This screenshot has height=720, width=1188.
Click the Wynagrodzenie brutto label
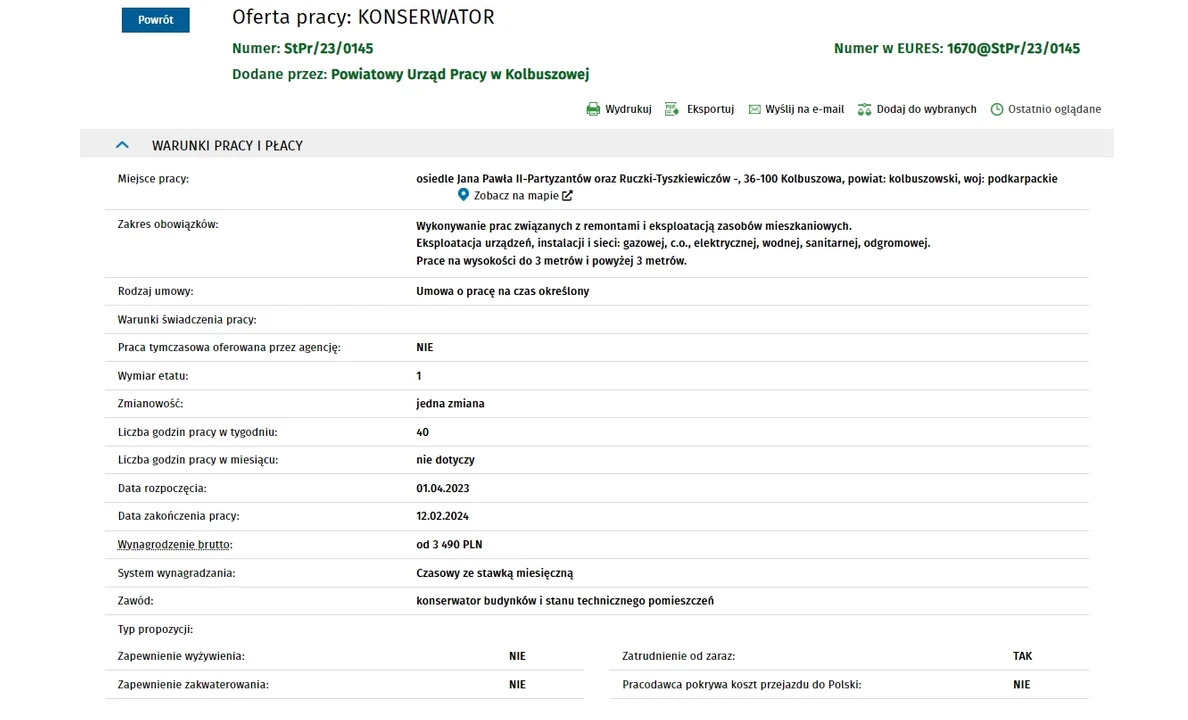175,544
